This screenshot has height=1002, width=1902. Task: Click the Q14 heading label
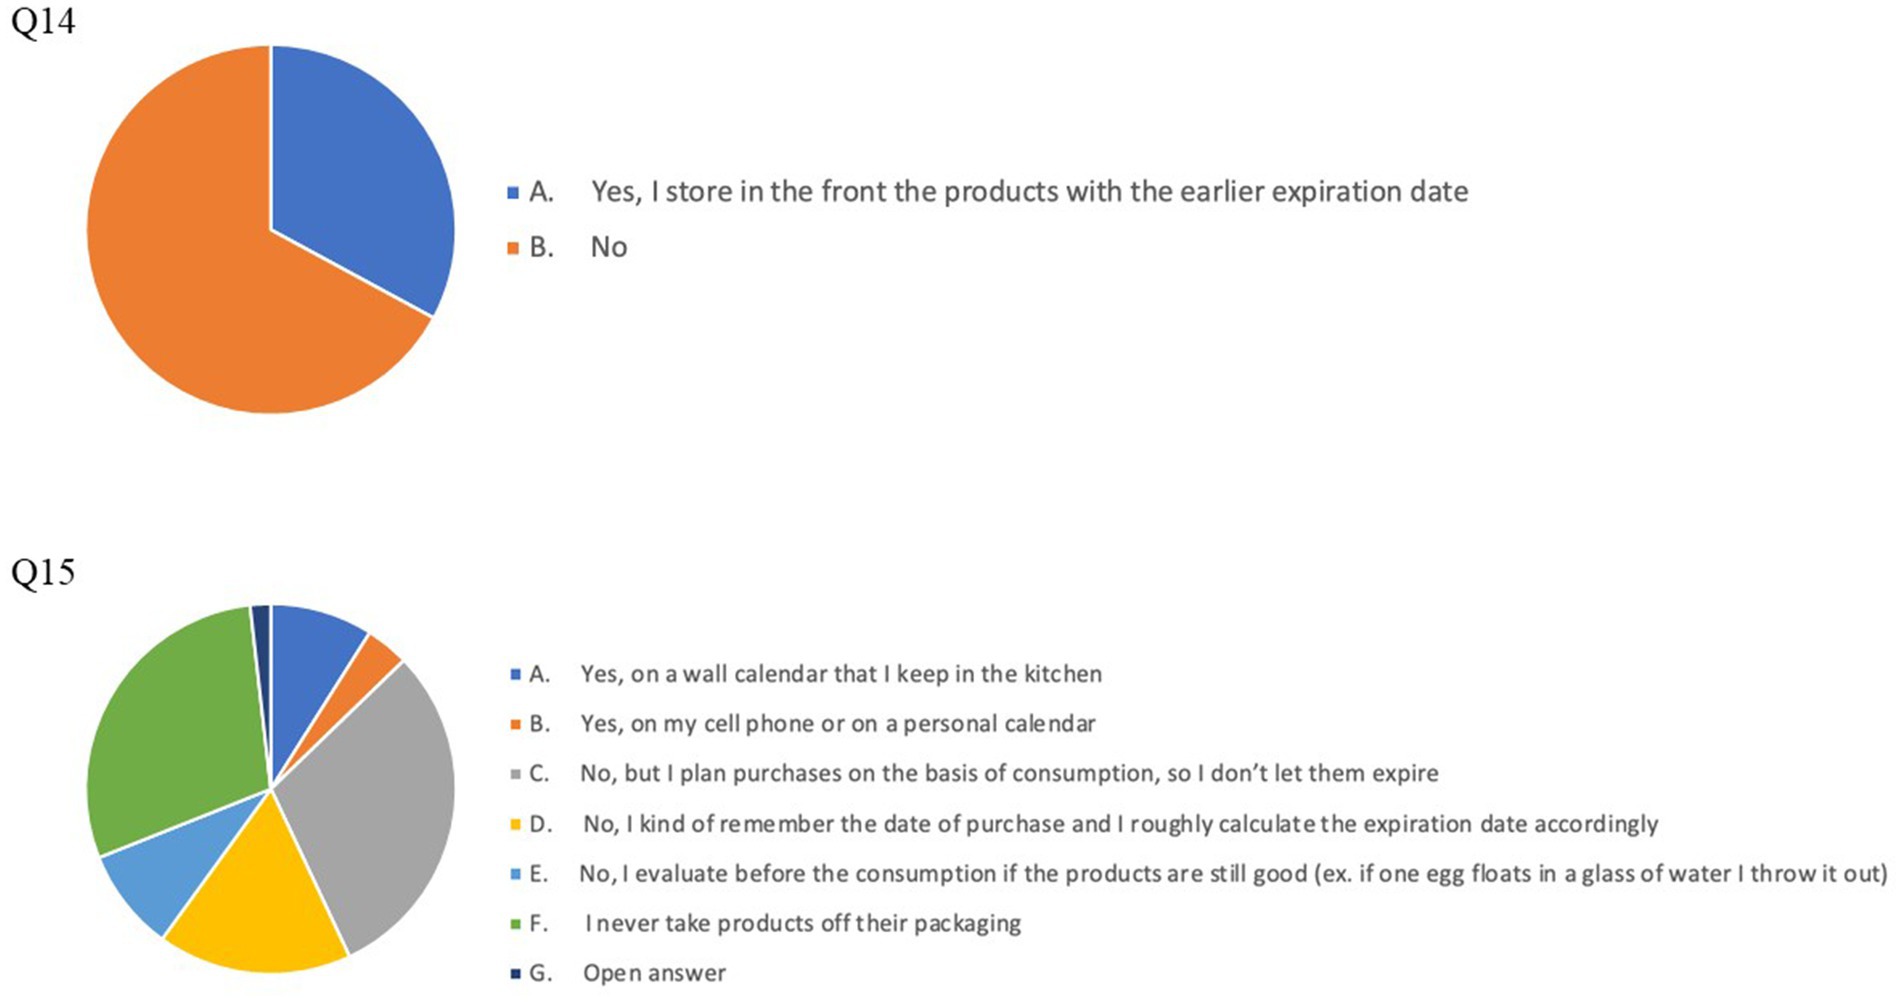42,22
